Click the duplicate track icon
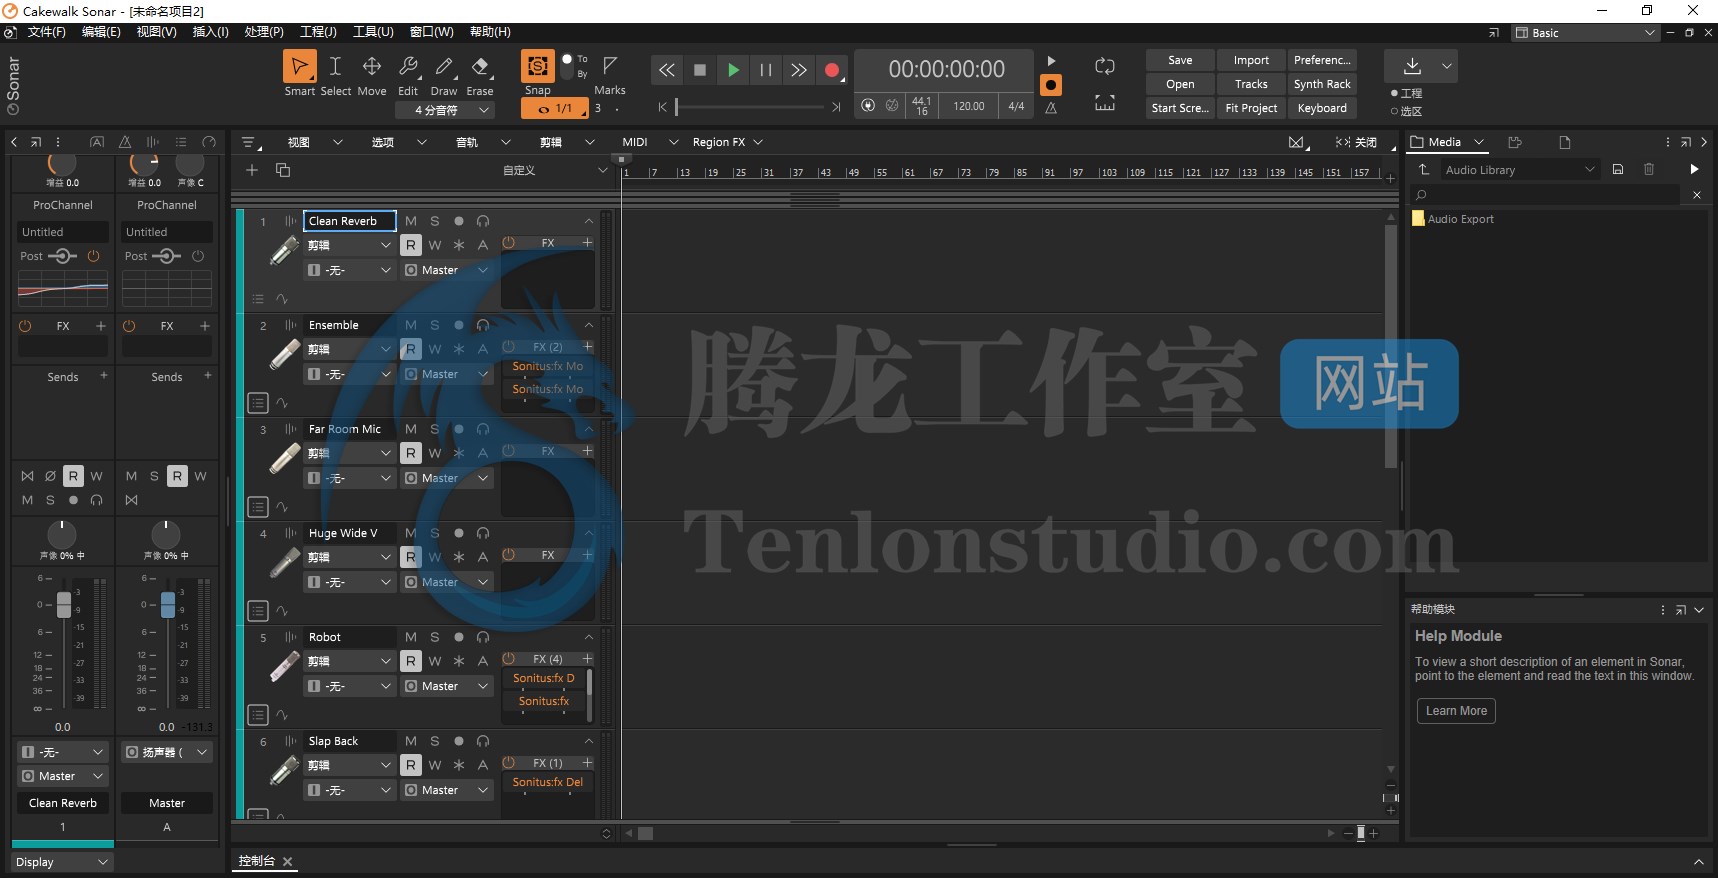Image resolution: width=1718 pixels, height=878 pixels. click(x=283, y=170)
